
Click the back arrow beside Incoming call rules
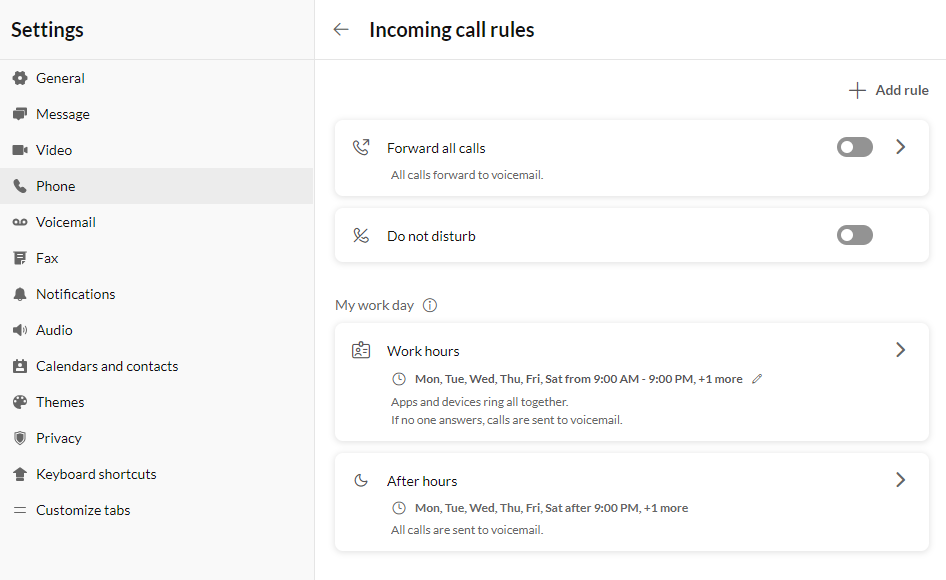click(x=341, y=29)
